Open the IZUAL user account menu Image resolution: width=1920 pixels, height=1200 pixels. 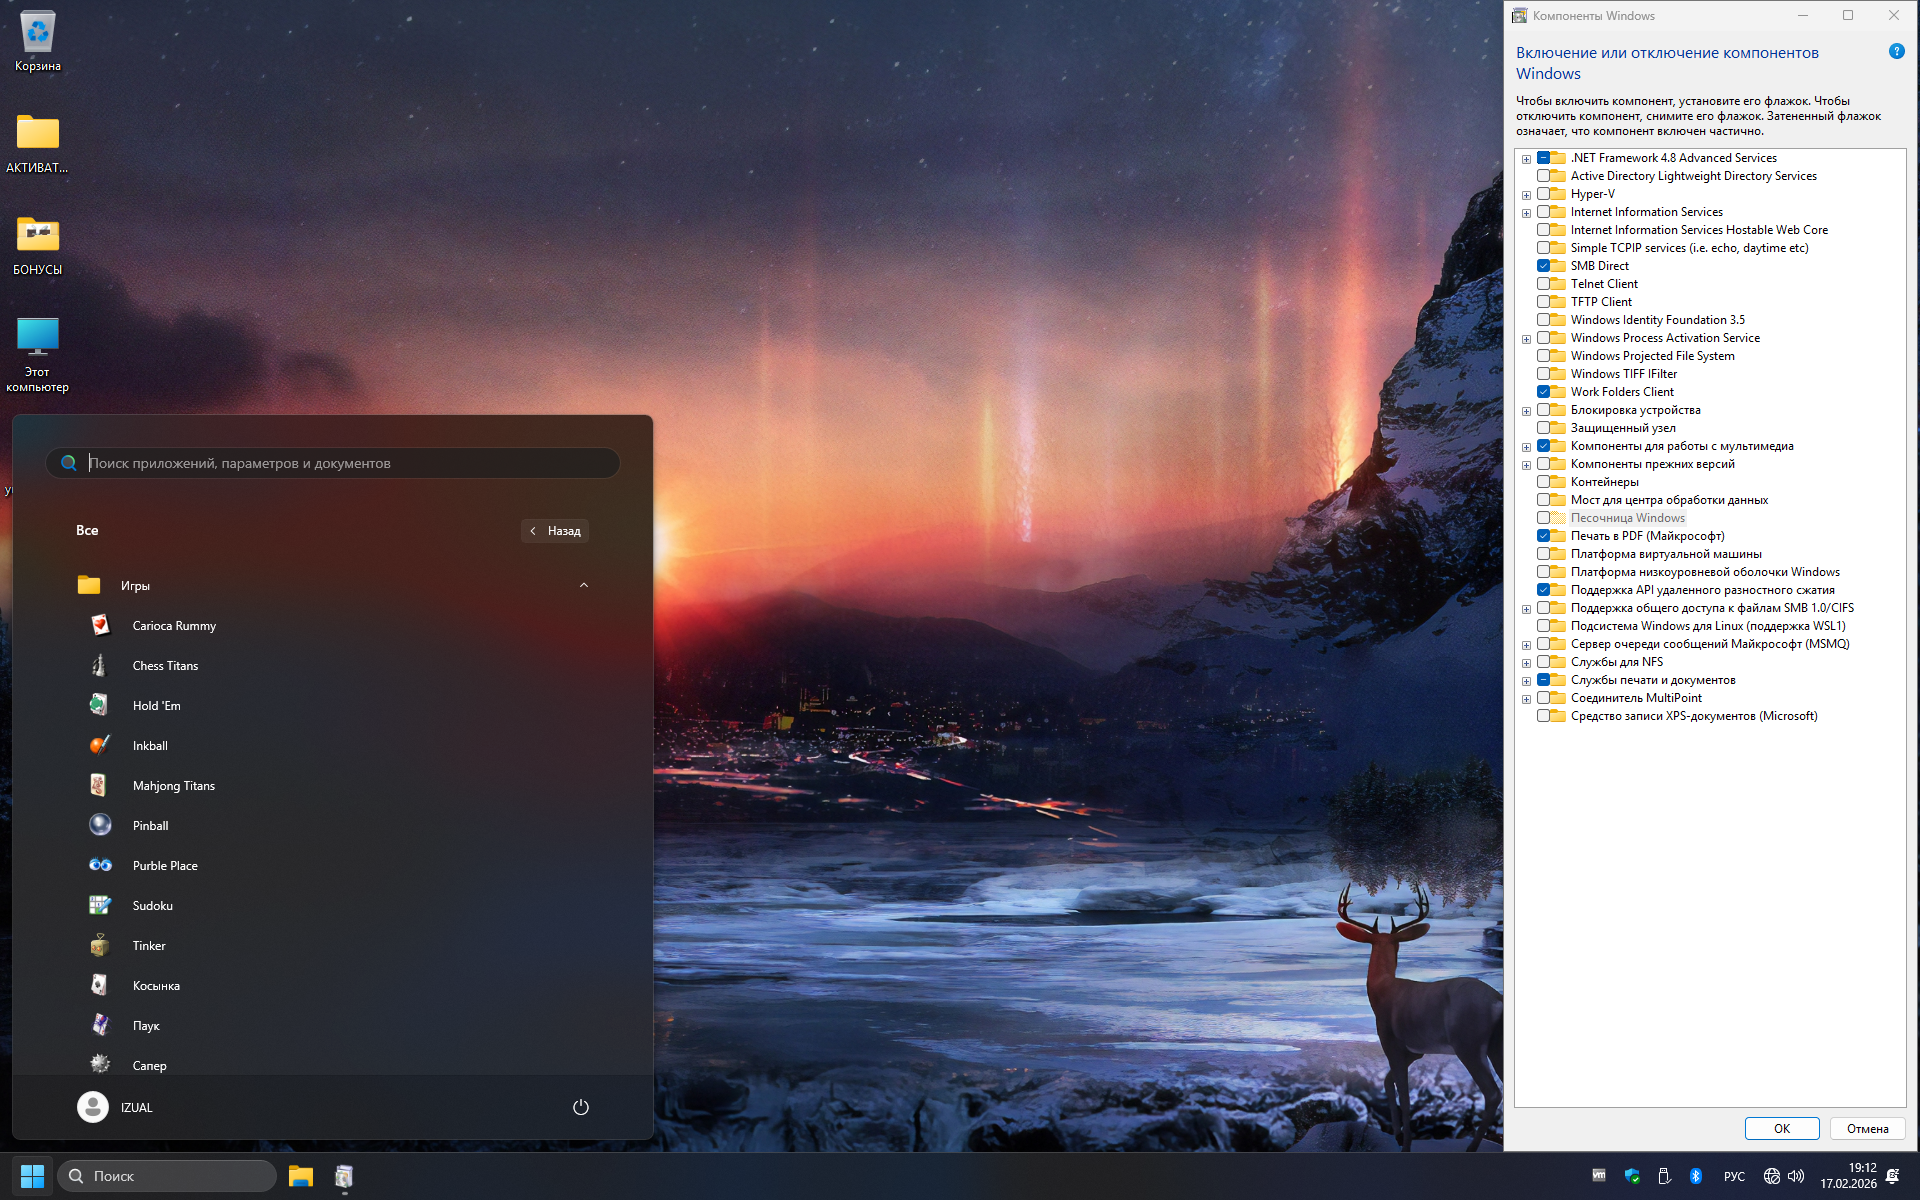[x=116, y=1107]
